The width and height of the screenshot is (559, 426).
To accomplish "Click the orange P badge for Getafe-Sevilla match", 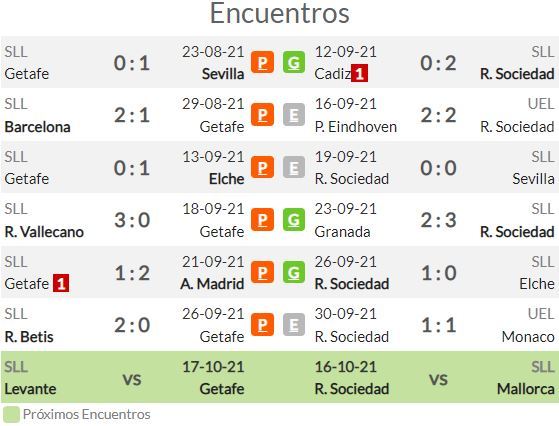I will click(x=262, y=62).
